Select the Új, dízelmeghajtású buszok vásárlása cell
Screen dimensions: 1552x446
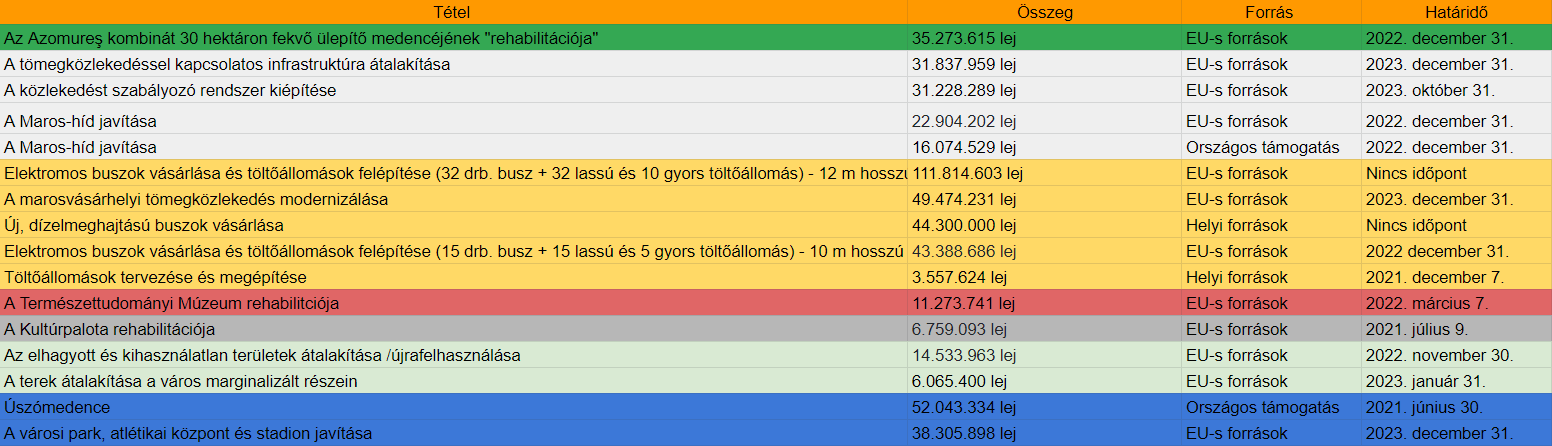(x=144, y=225)
